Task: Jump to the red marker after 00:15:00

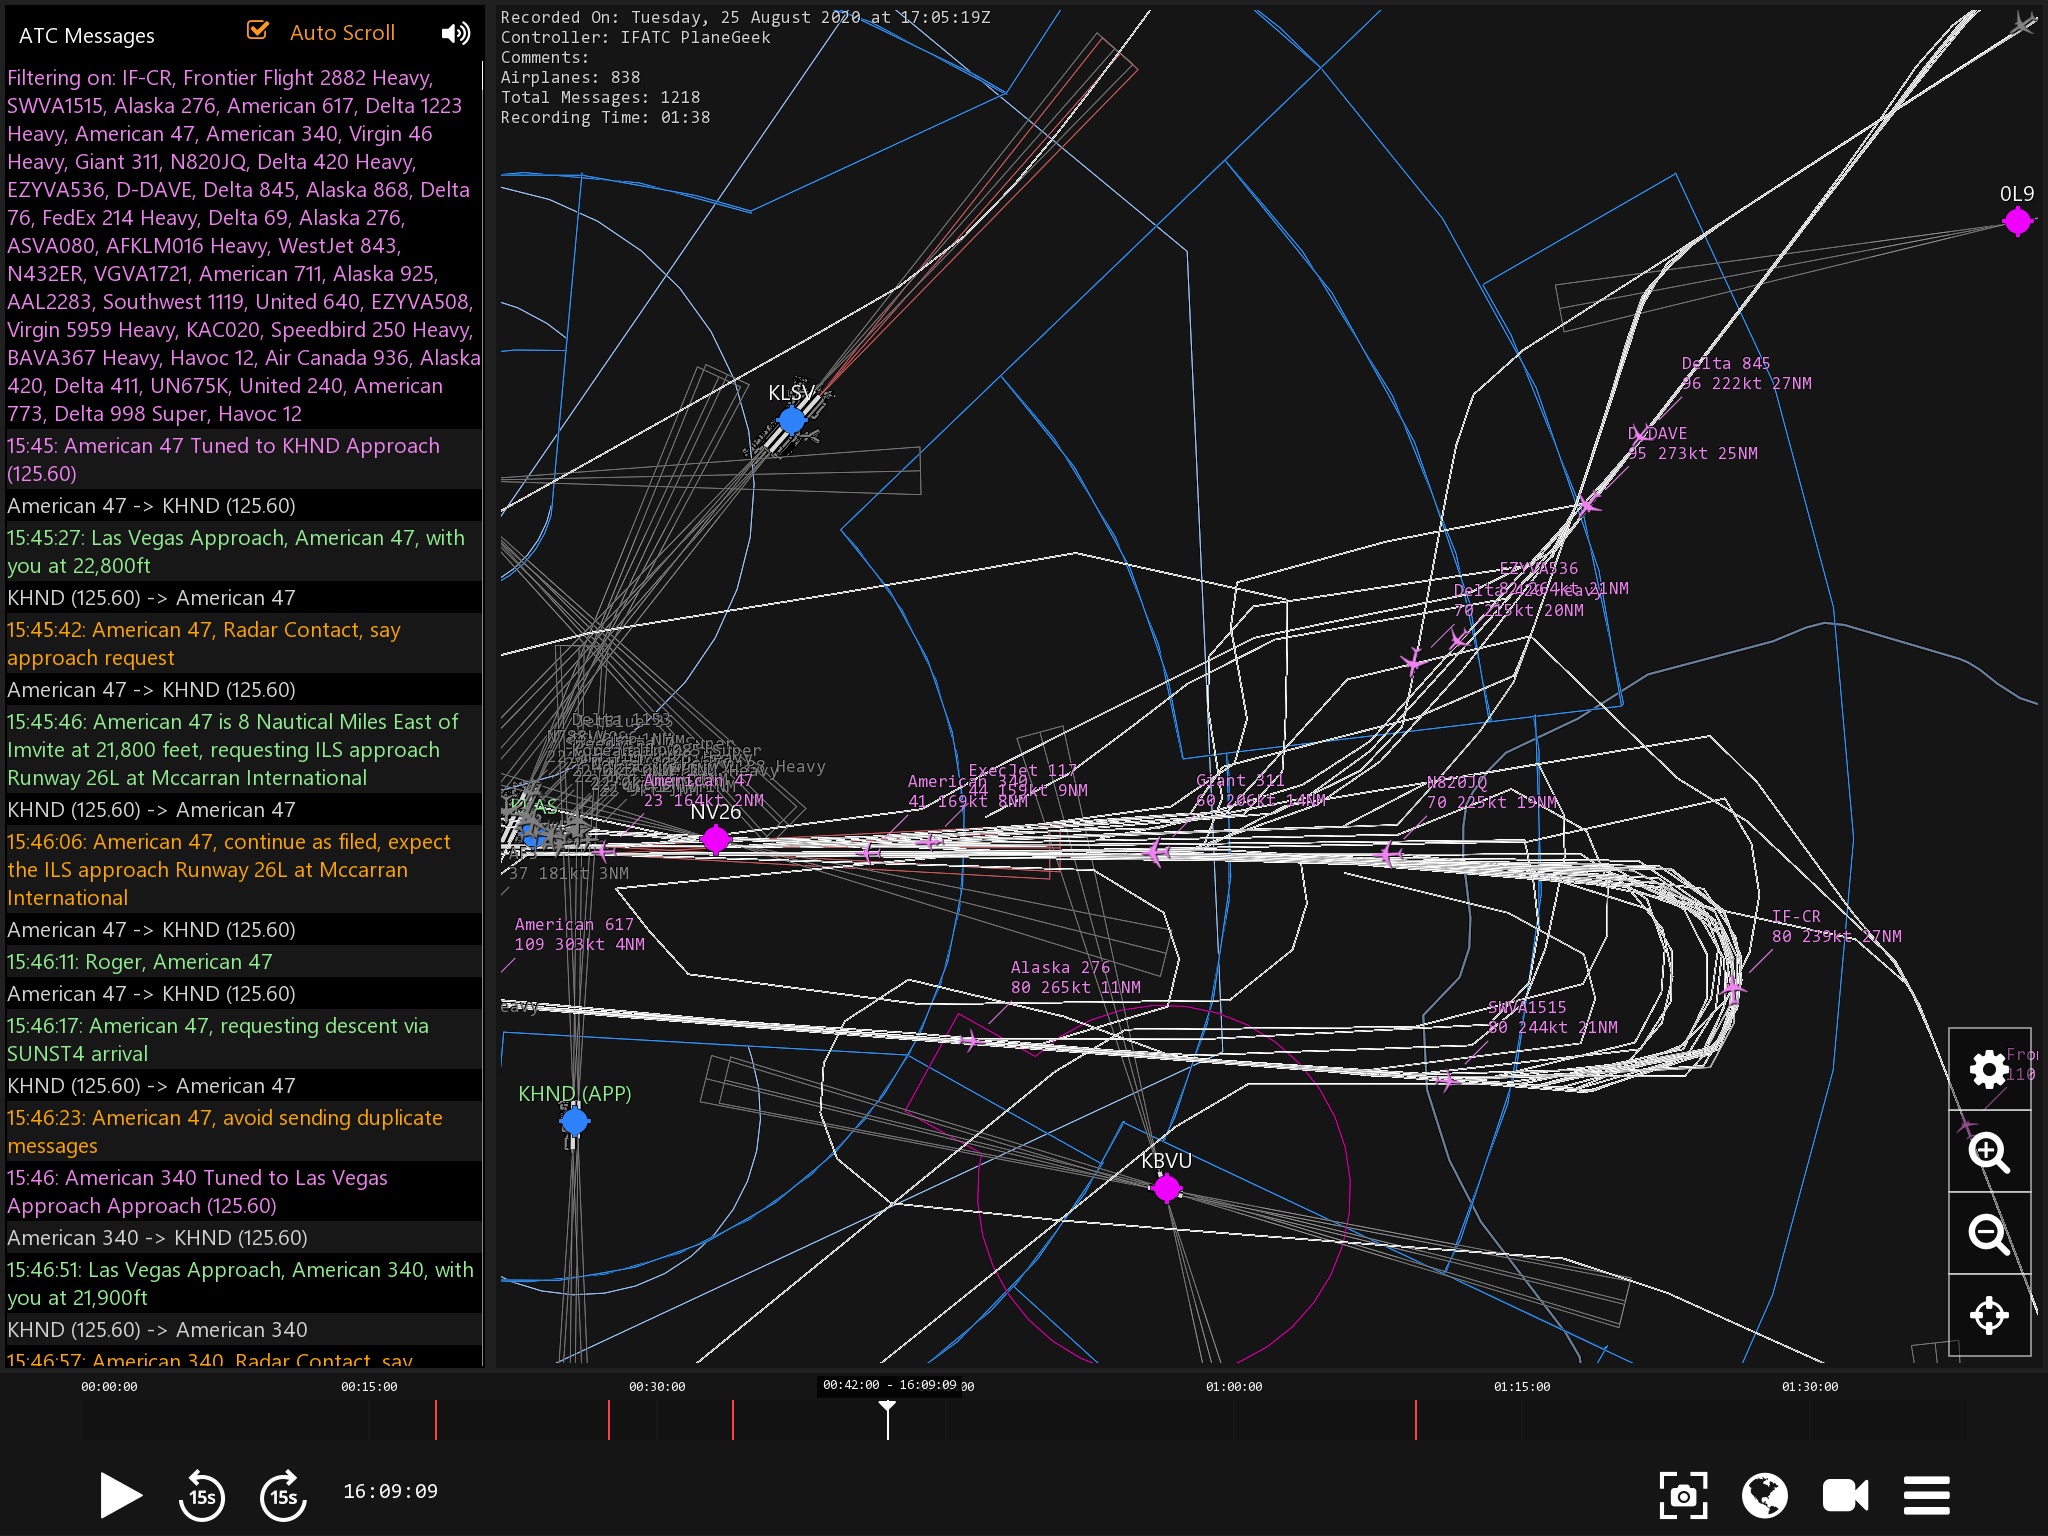Action: 436,1420
